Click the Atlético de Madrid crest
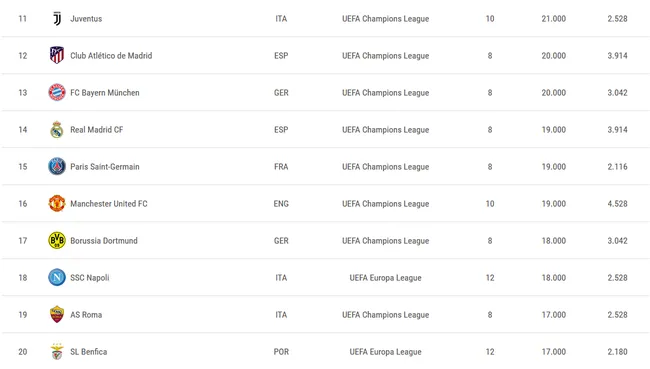 coord(57,55)
